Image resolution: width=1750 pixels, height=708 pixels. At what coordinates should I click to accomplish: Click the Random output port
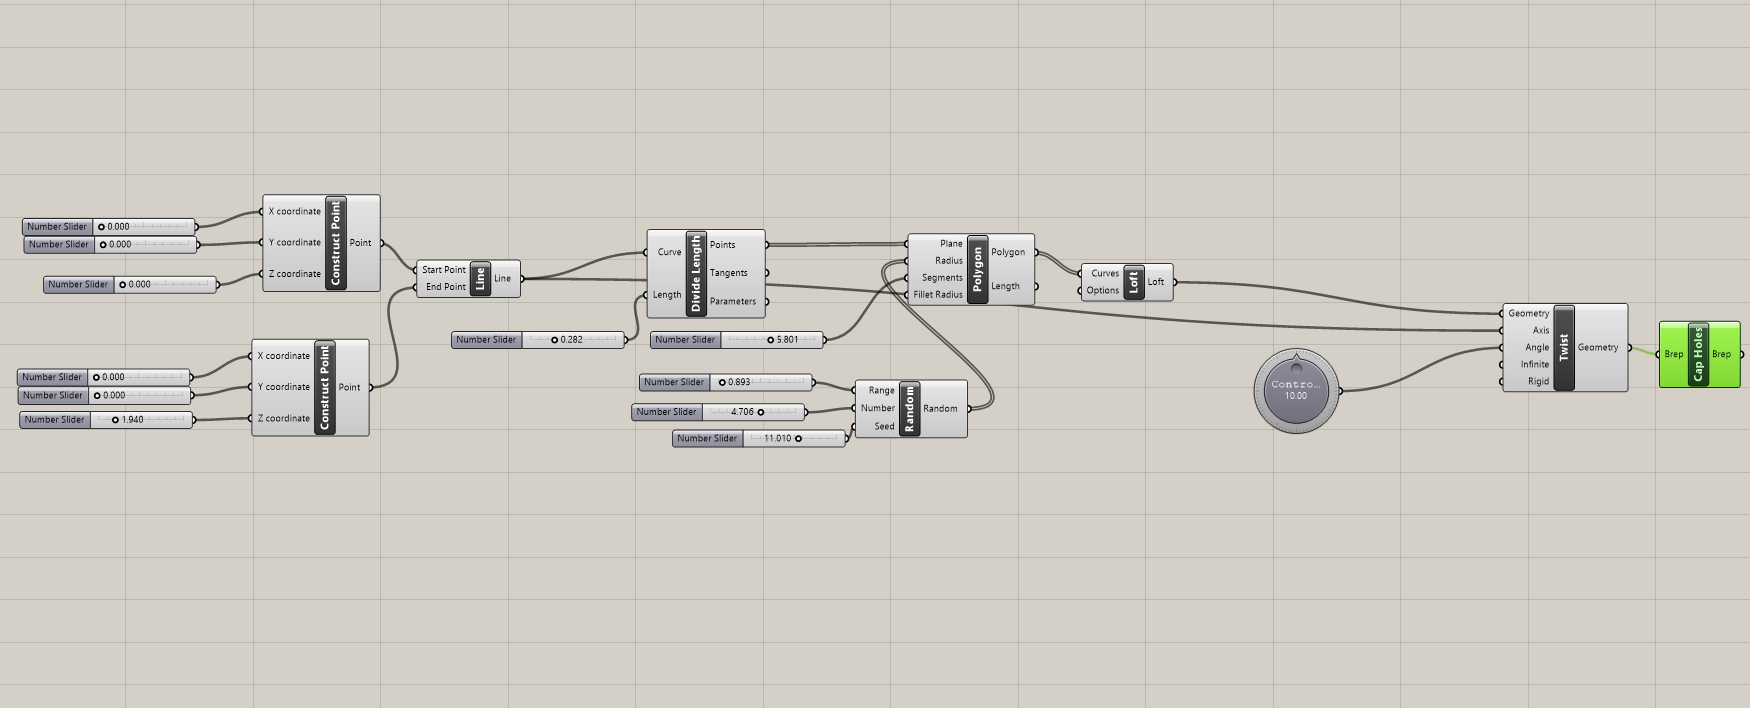click(940, 408)
